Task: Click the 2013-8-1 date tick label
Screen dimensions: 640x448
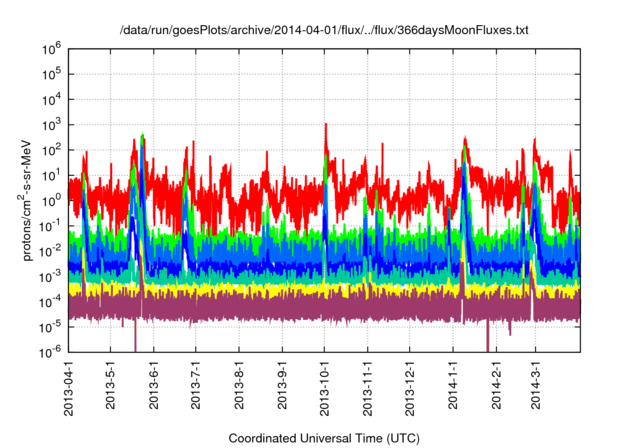Action: (x=239, y=385)
